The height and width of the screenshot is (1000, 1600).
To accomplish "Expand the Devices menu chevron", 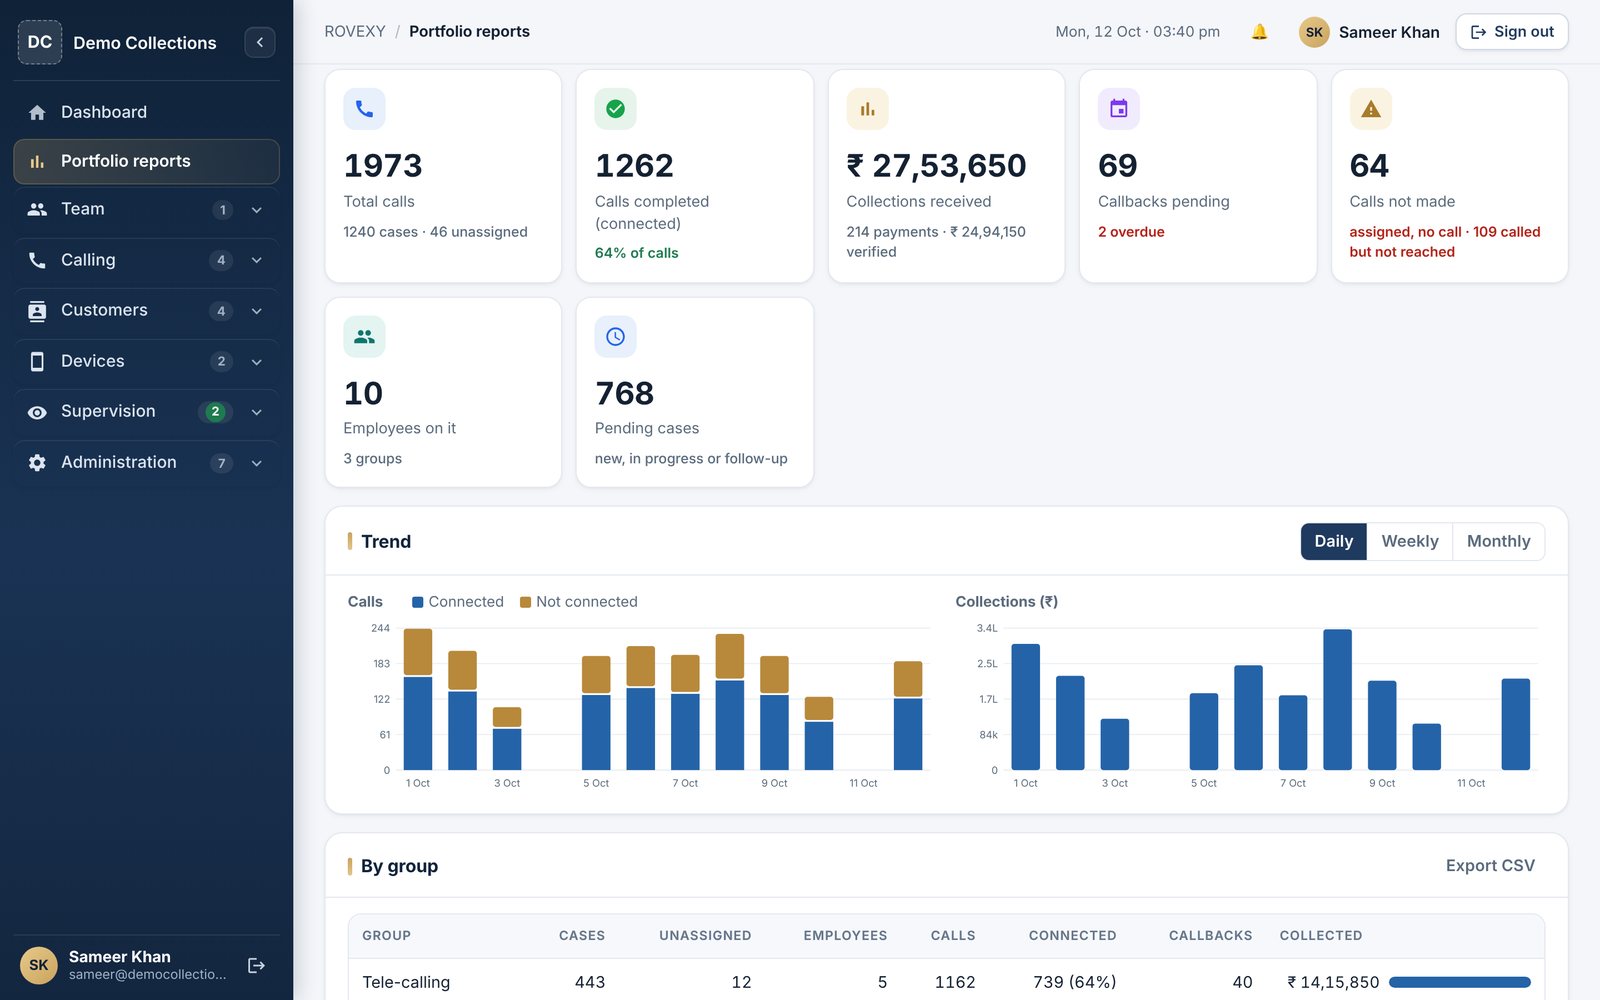I will (257, 362).
